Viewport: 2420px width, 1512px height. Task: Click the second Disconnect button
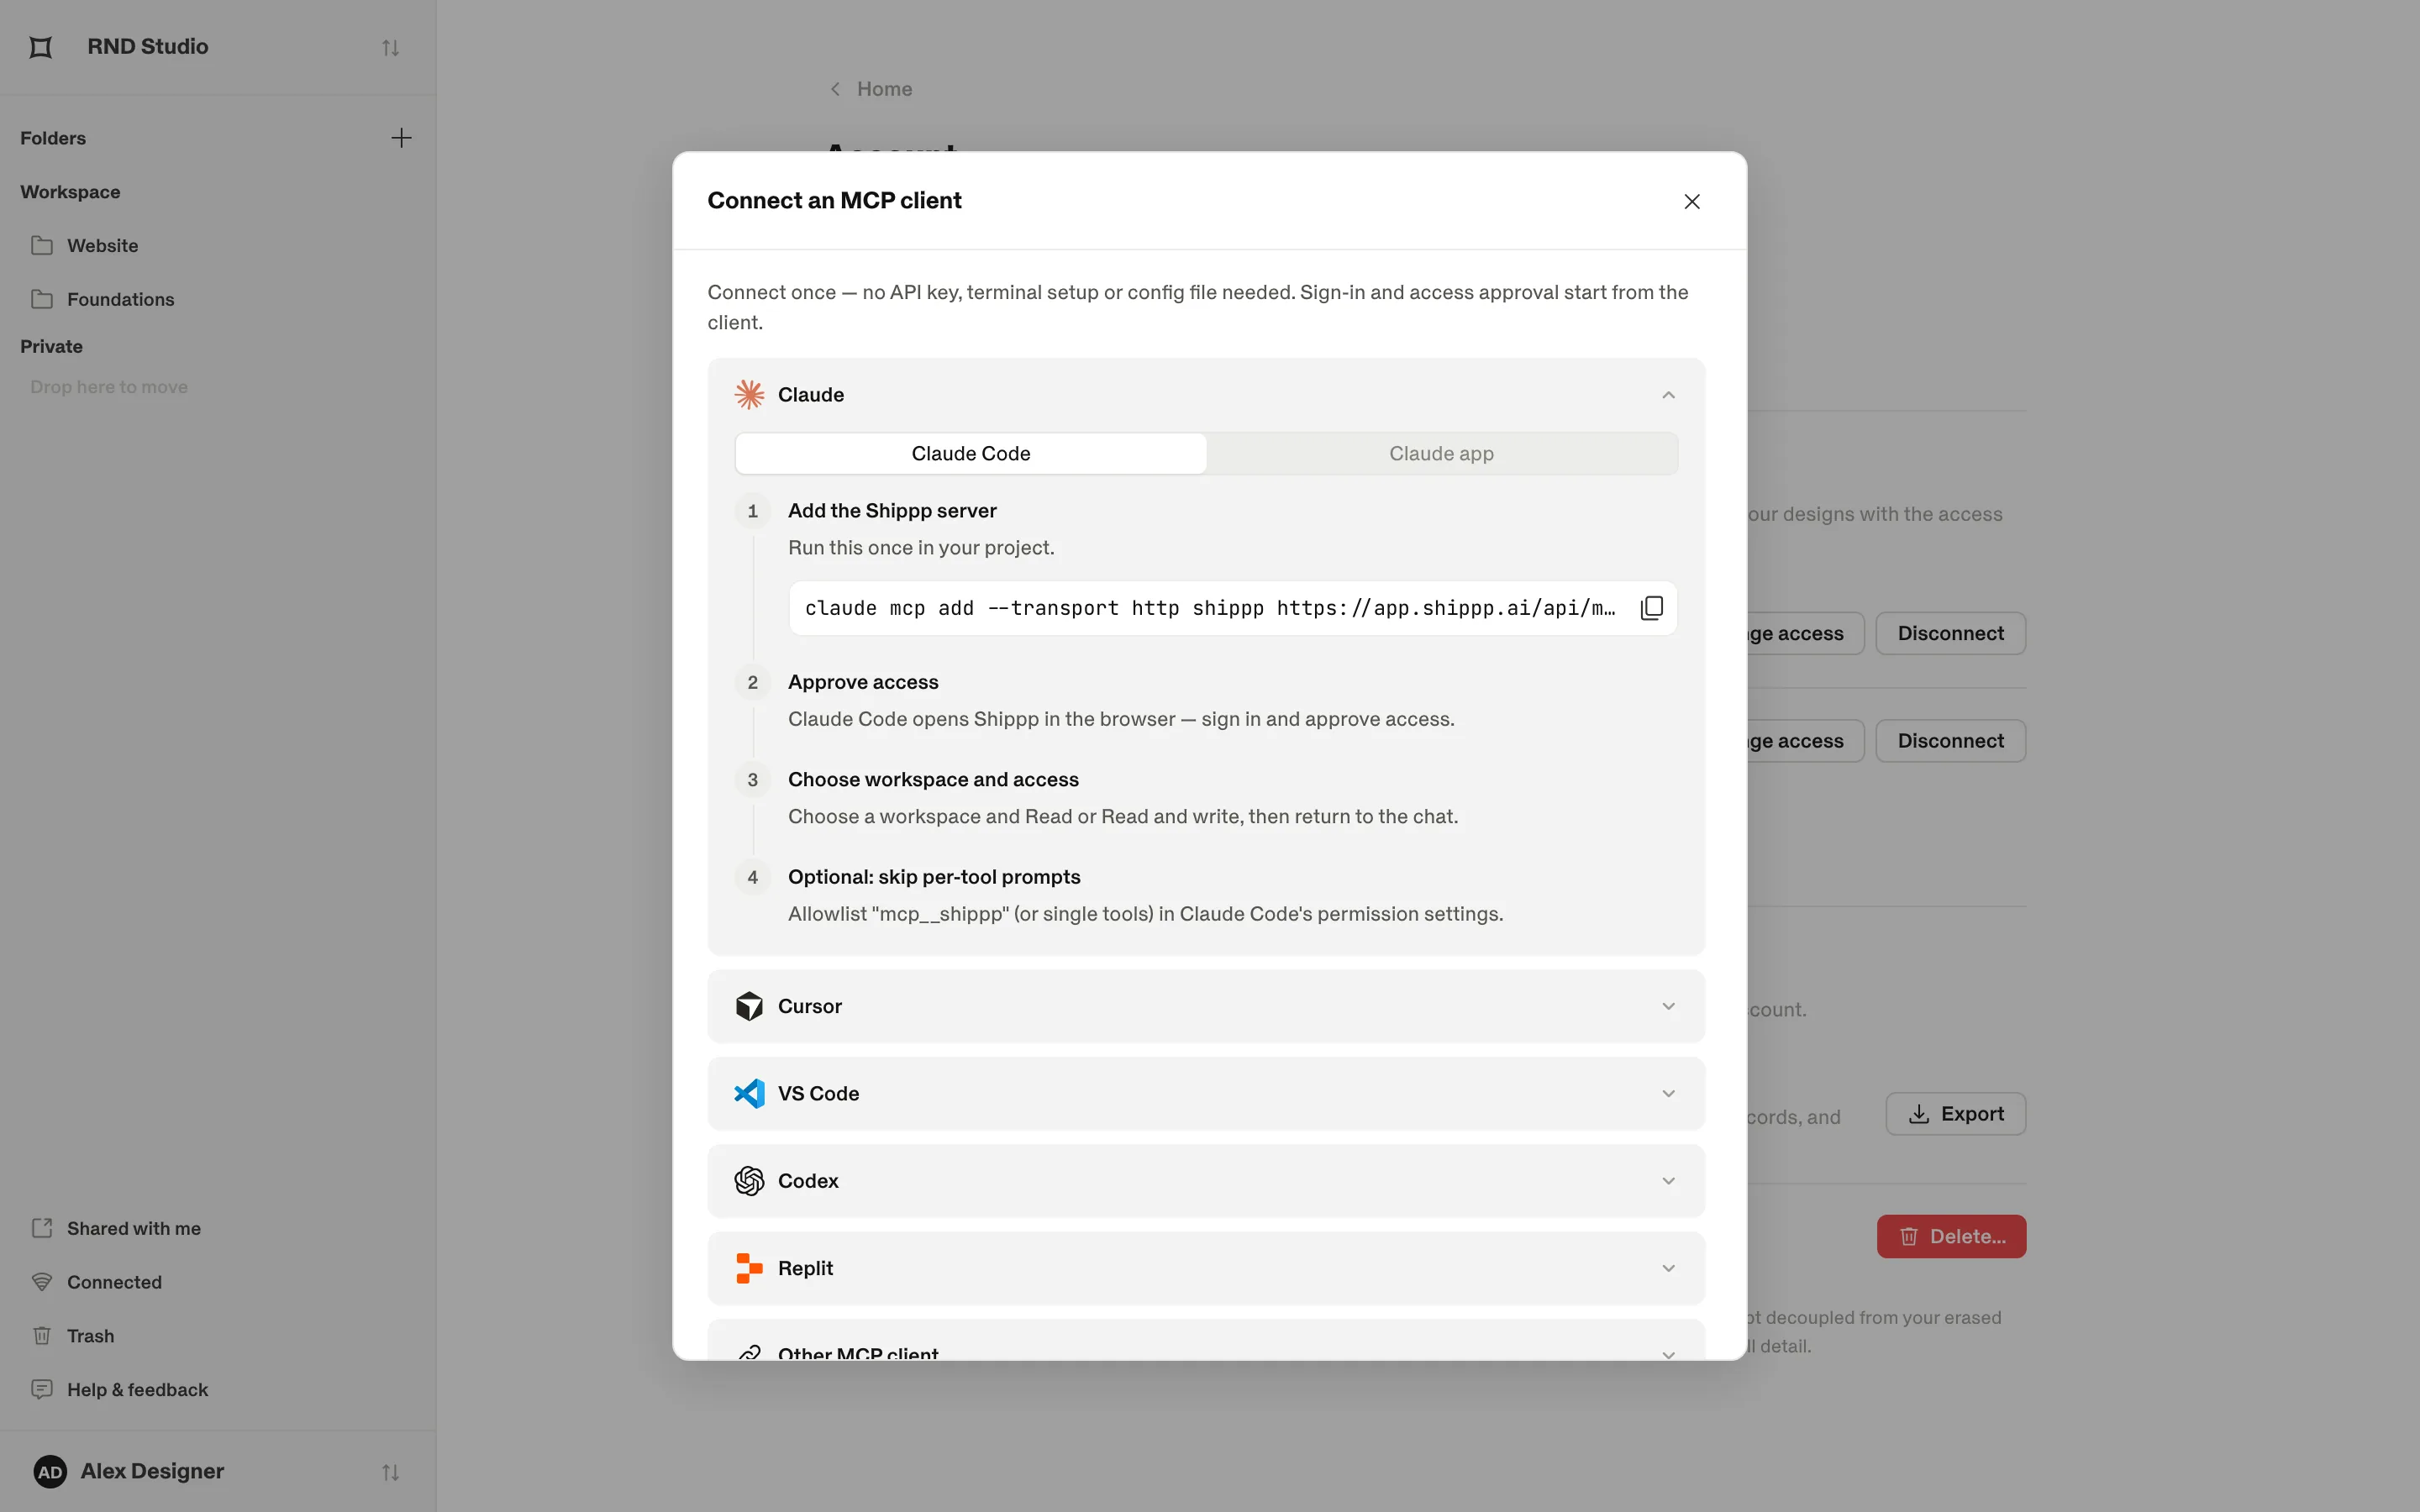tap(1950, 741)
